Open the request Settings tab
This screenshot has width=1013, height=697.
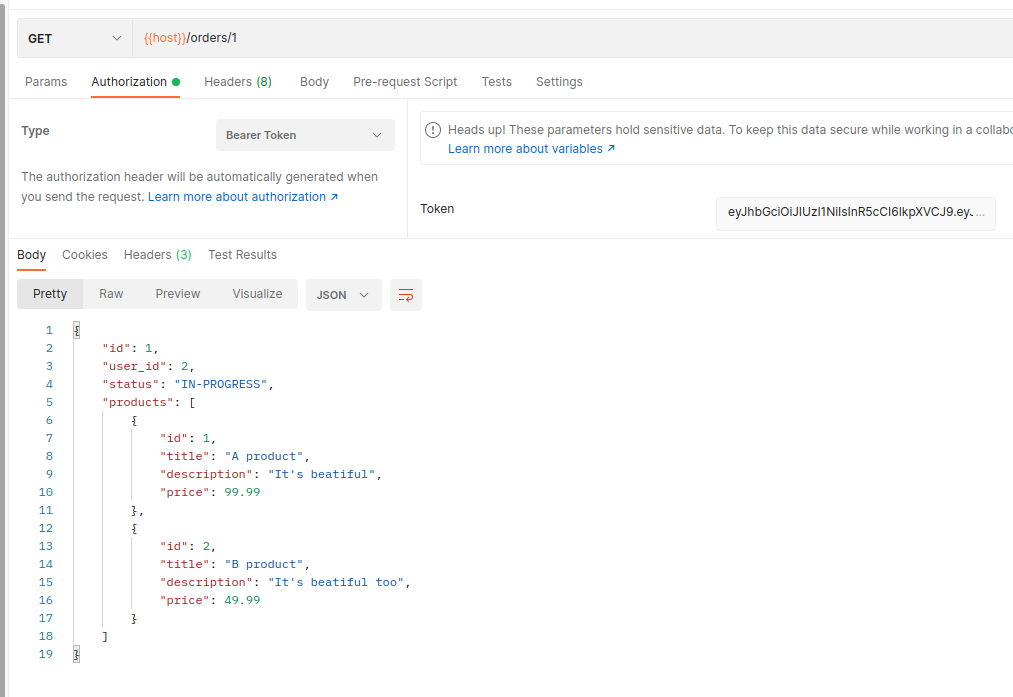tap(559, 82)
